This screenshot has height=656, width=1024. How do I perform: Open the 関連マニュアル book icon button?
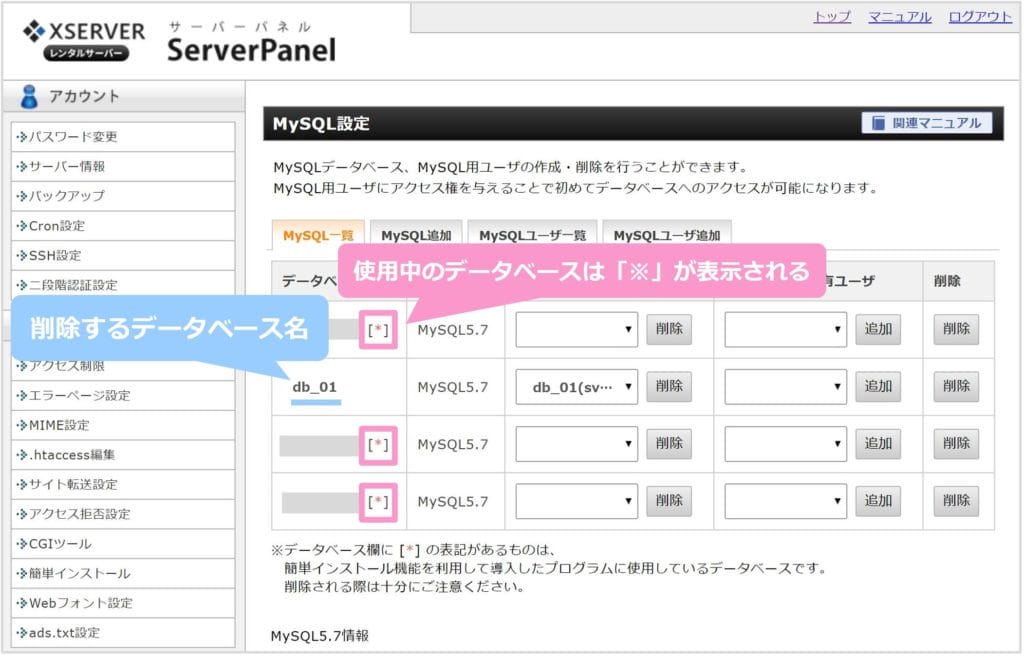tap(926, 123)
